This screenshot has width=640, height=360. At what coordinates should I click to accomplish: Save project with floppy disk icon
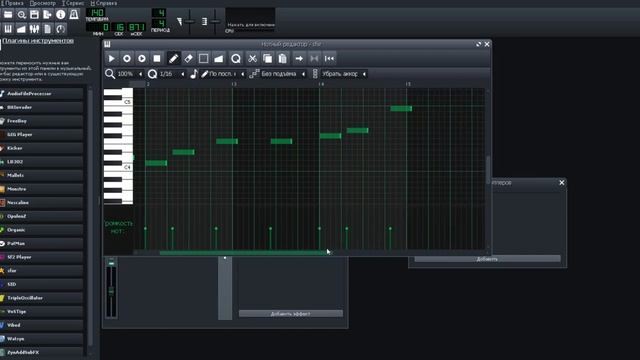click(34, 15)
